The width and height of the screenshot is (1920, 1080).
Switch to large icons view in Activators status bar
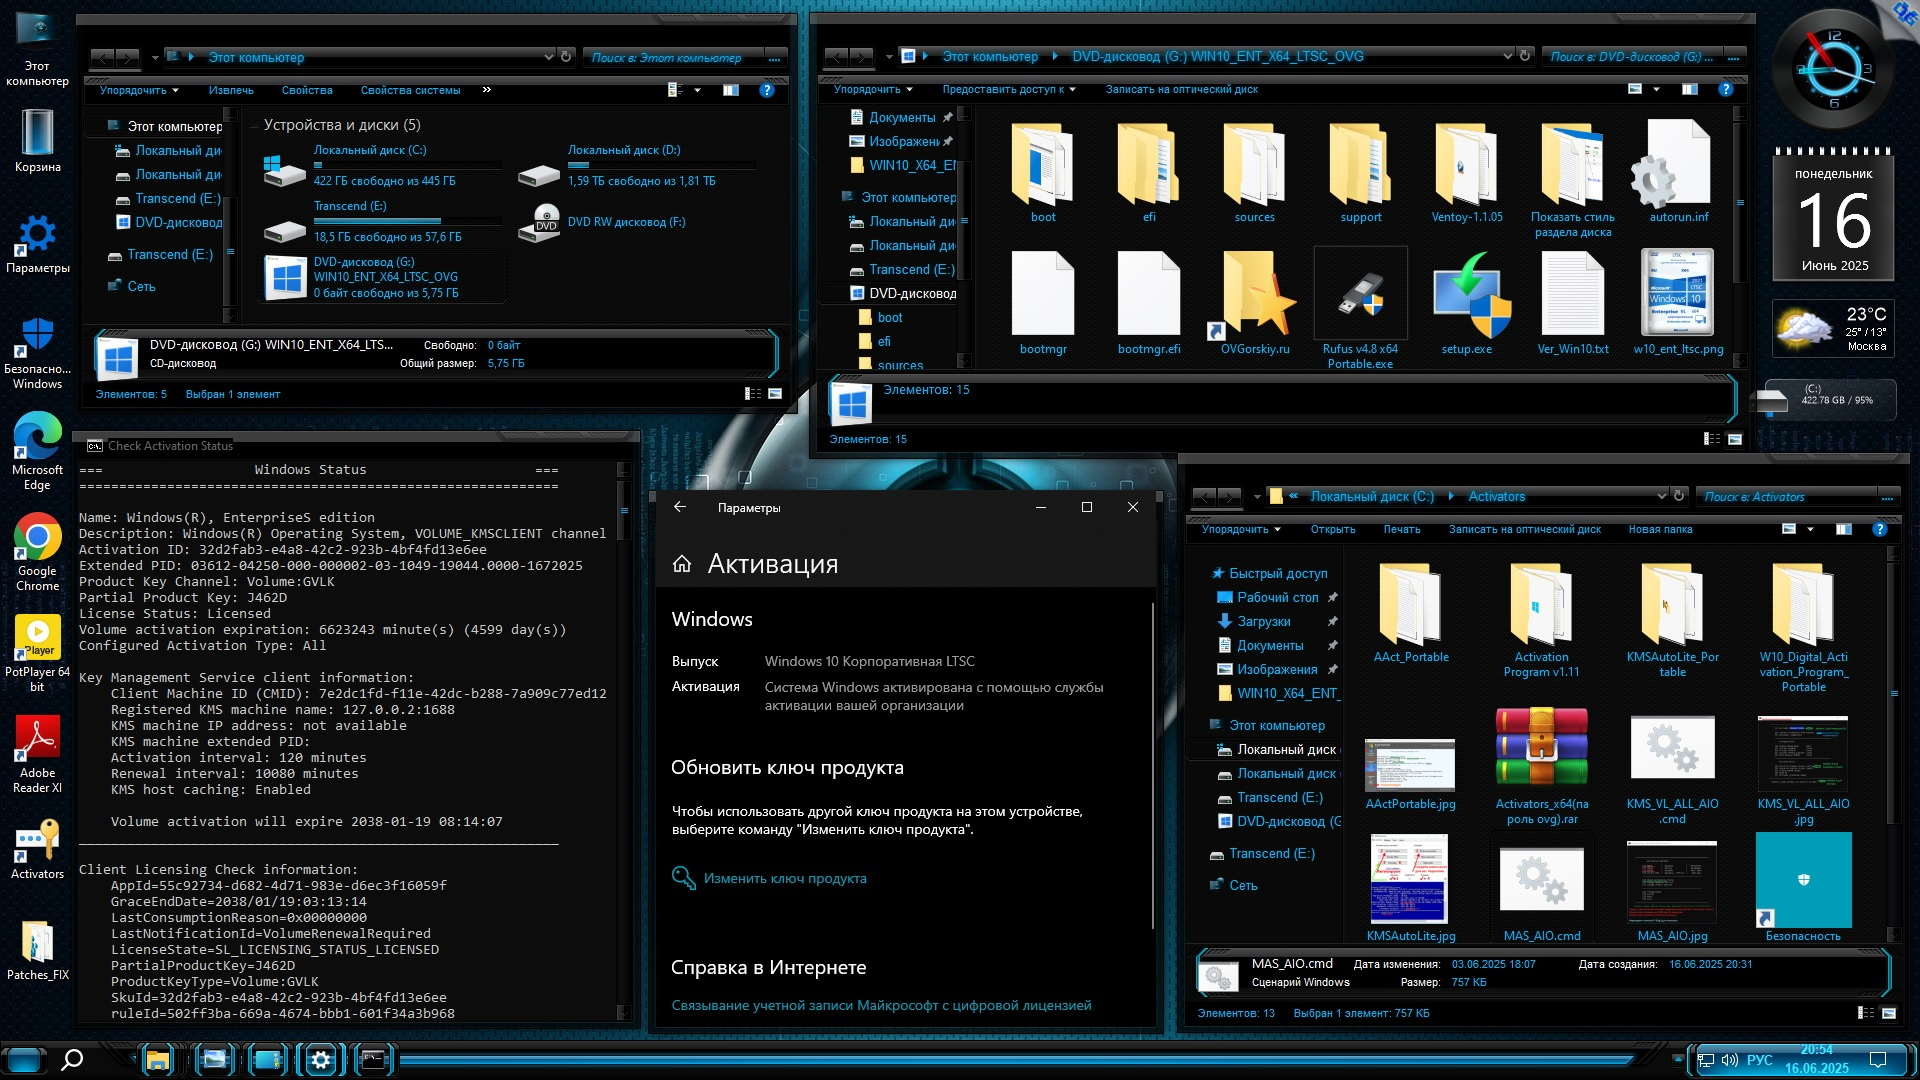pyautogui.click(x=1889, y=1013)
